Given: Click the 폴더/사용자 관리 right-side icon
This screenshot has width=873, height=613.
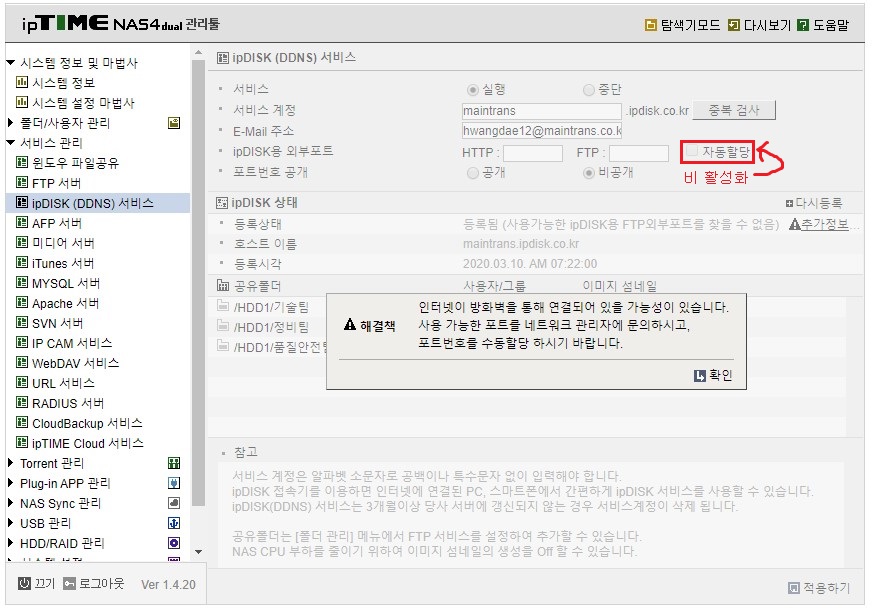Looking at the screenshot, I should (x=174, y=123).
